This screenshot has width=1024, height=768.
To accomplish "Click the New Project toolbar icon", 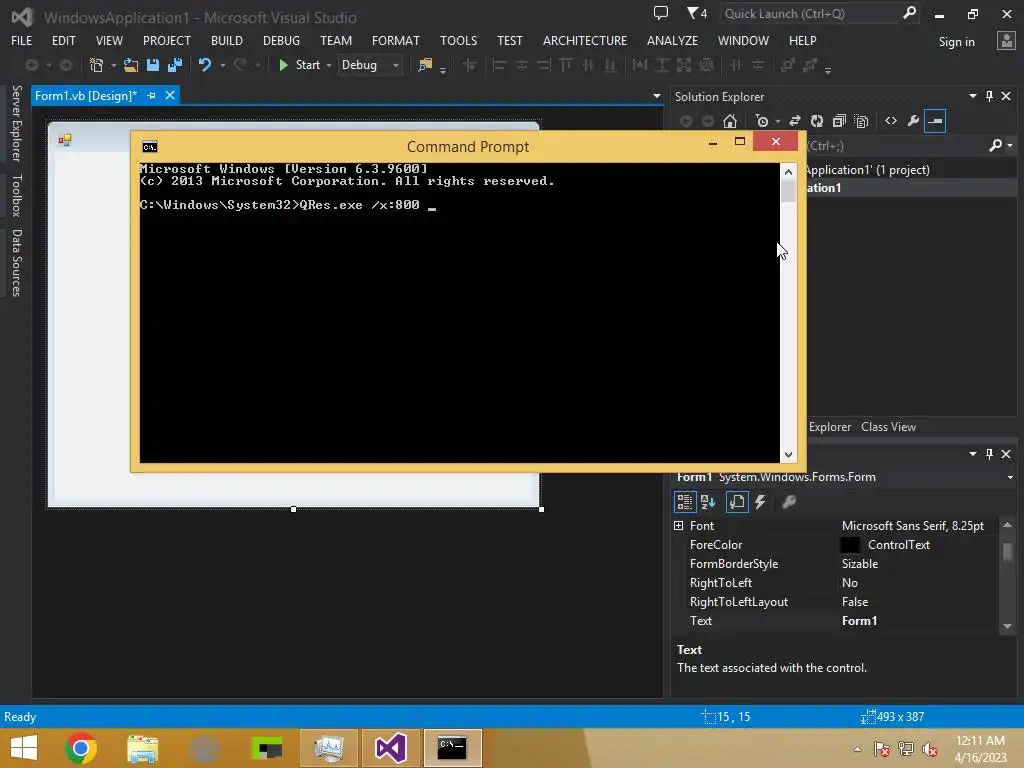I will click(x=96, y=65).
